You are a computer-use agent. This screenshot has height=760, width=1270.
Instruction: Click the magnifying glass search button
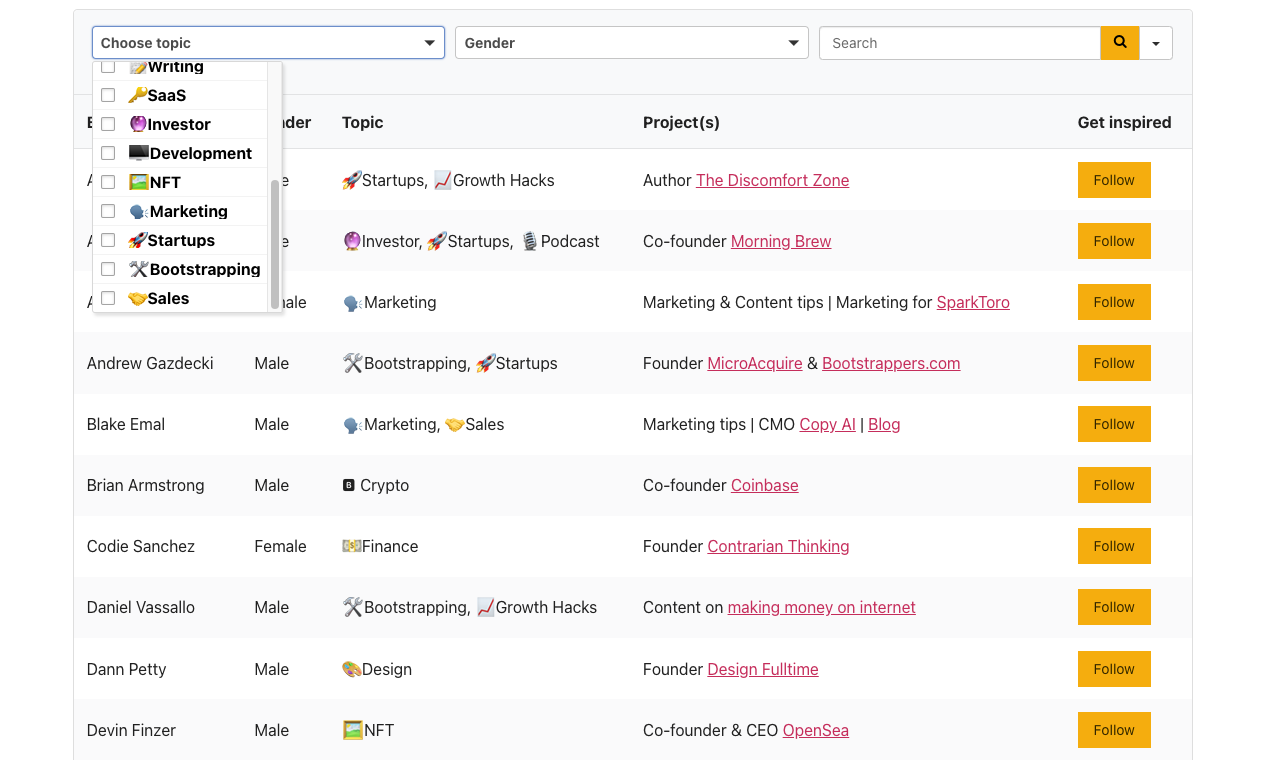[1120, 43]
